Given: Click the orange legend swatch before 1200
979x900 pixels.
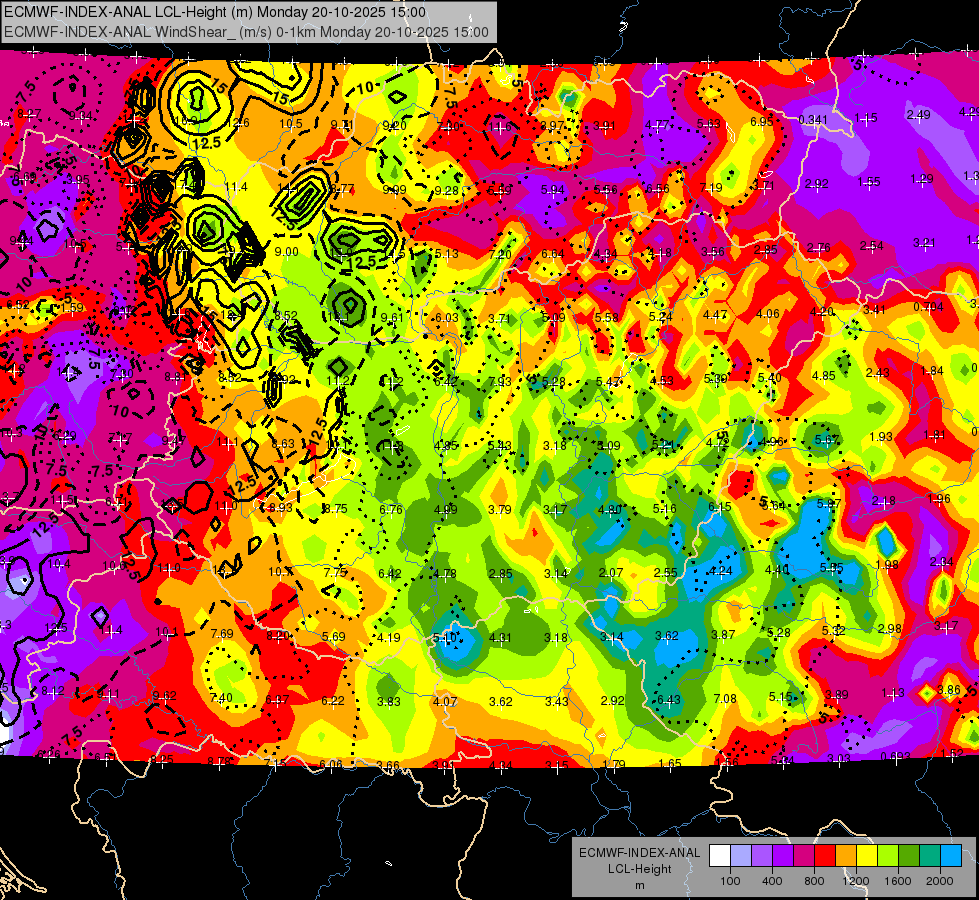Looking at the screenshot, I should (x=845, y=856).
